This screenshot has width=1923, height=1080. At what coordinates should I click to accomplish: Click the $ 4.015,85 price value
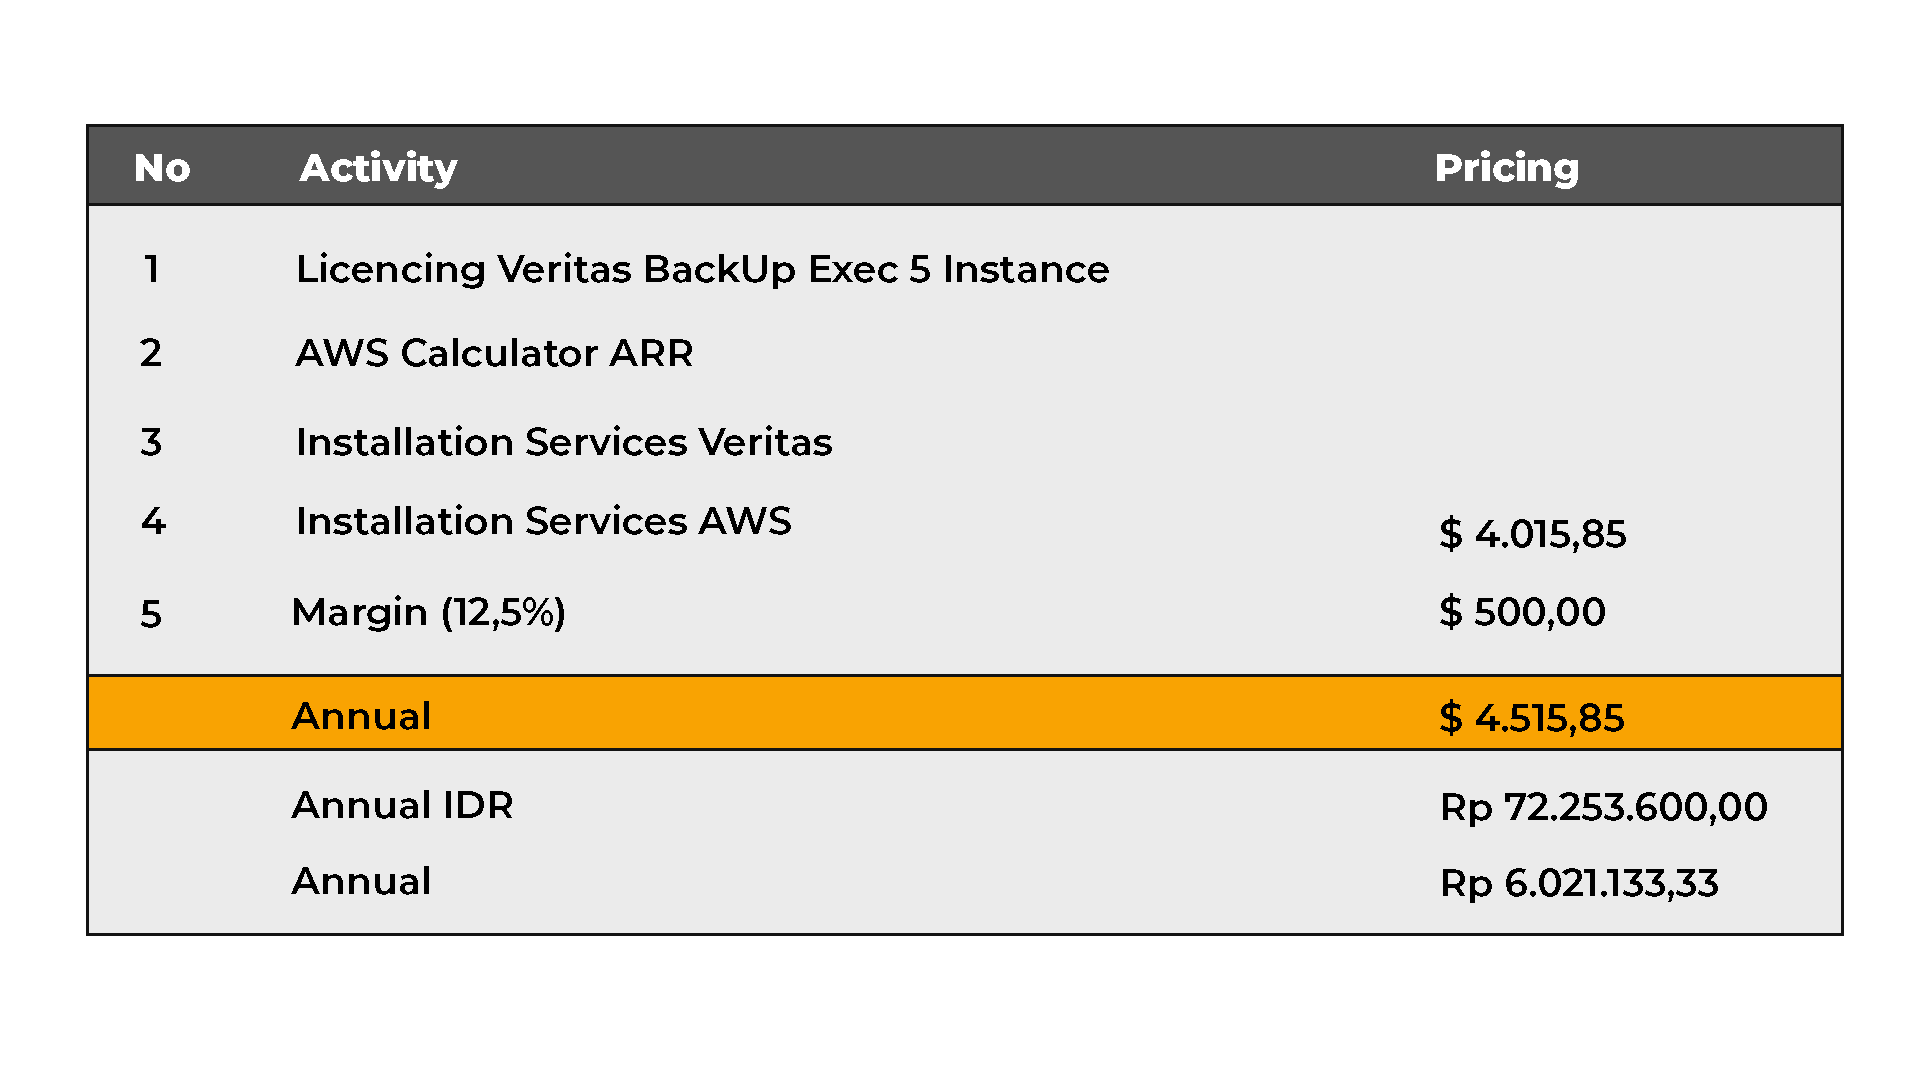tap(1532, 534)
